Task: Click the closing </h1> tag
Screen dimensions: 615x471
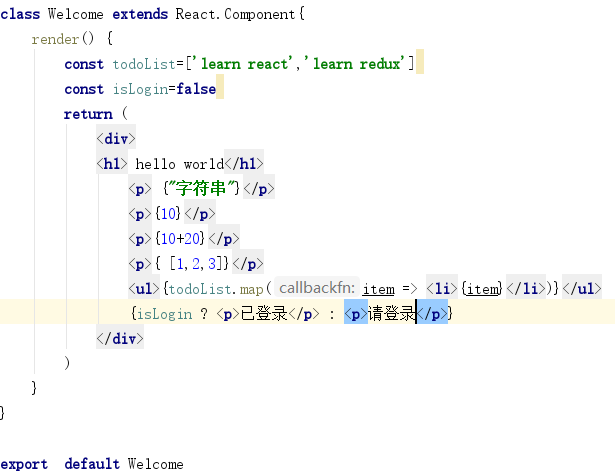Action: click(244, 164)
